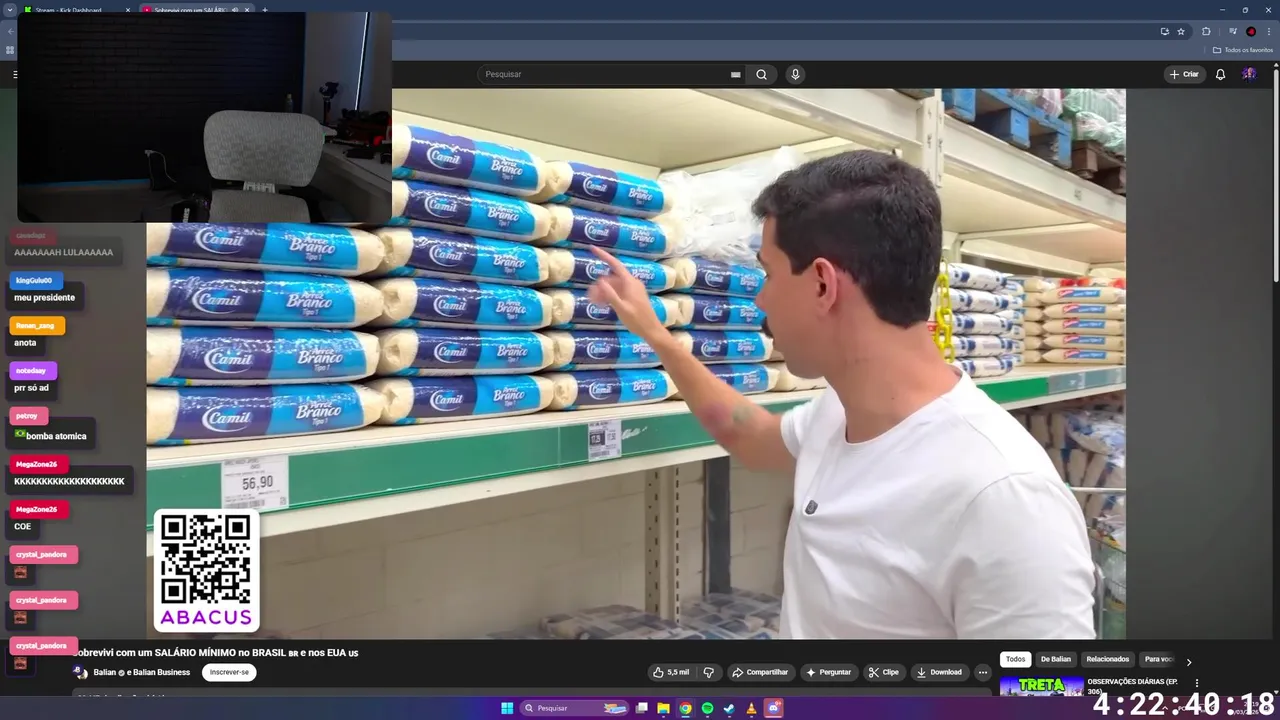Click chat username kingGulu00
The width and height of the screenshot is (1280, 720).
tap(35, 281)
